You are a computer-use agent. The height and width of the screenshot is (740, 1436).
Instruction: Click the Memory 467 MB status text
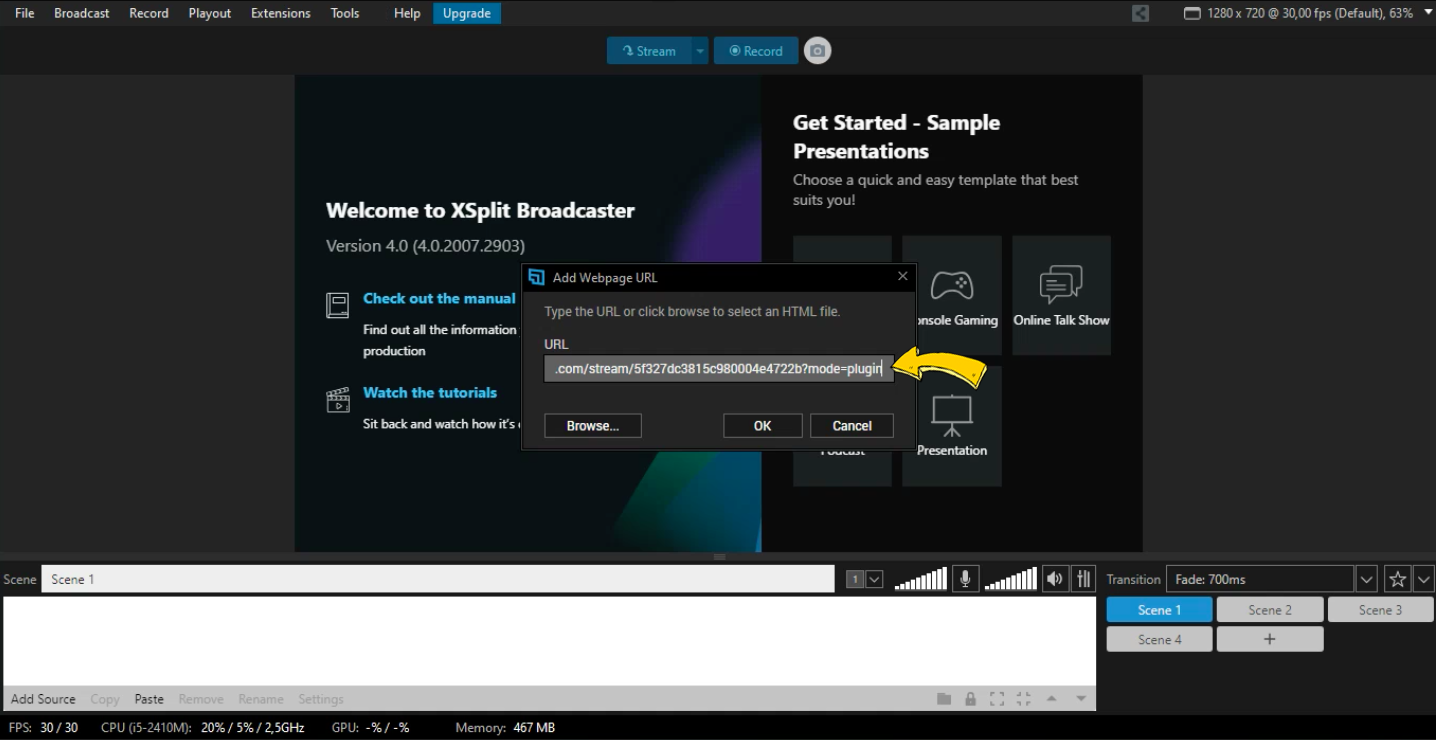[505, 728]
